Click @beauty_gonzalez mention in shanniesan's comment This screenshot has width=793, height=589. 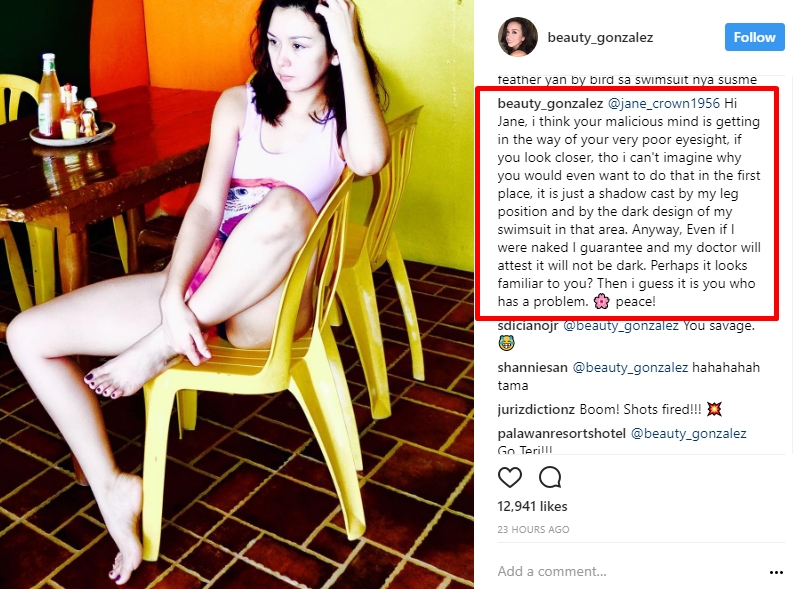(630, 368)
